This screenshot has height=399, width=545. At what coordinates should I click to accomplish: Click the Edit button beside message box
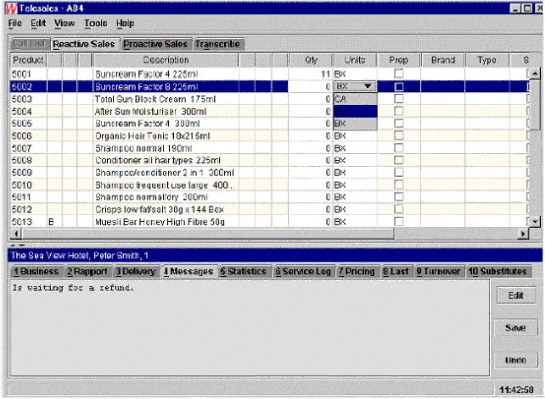point(516,295)
